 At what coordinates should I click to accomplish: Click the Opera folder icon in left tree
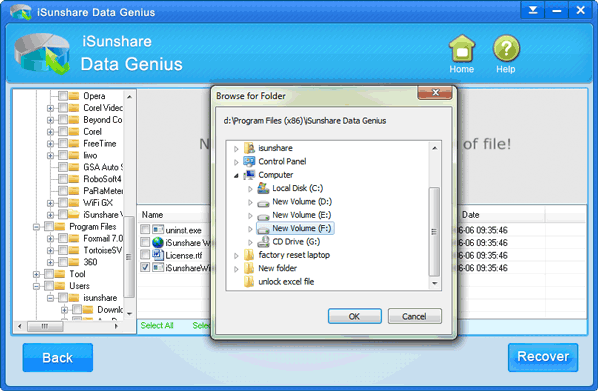pyautogui.click(x=74, y=96)
